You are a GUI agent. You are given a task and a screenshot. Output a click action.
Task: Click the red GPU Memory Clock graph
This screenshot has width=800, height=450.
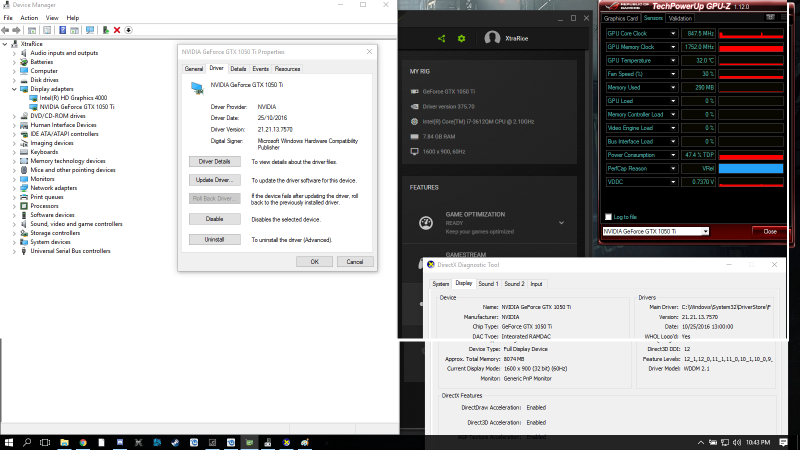tap(751, 47)
